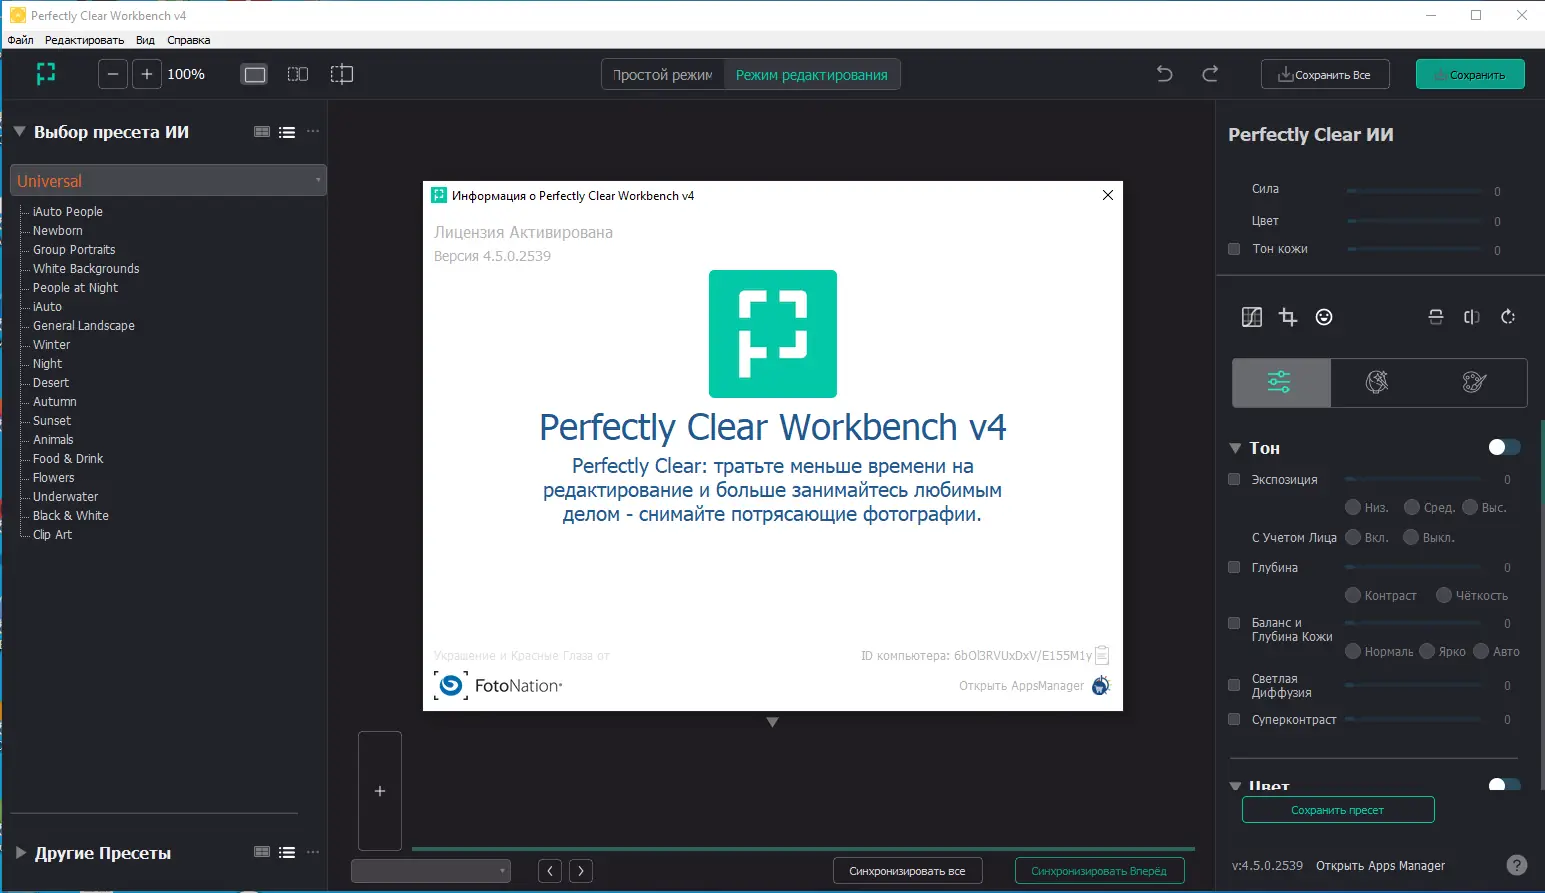Enable side-by-side comparison view

[297, 74]
